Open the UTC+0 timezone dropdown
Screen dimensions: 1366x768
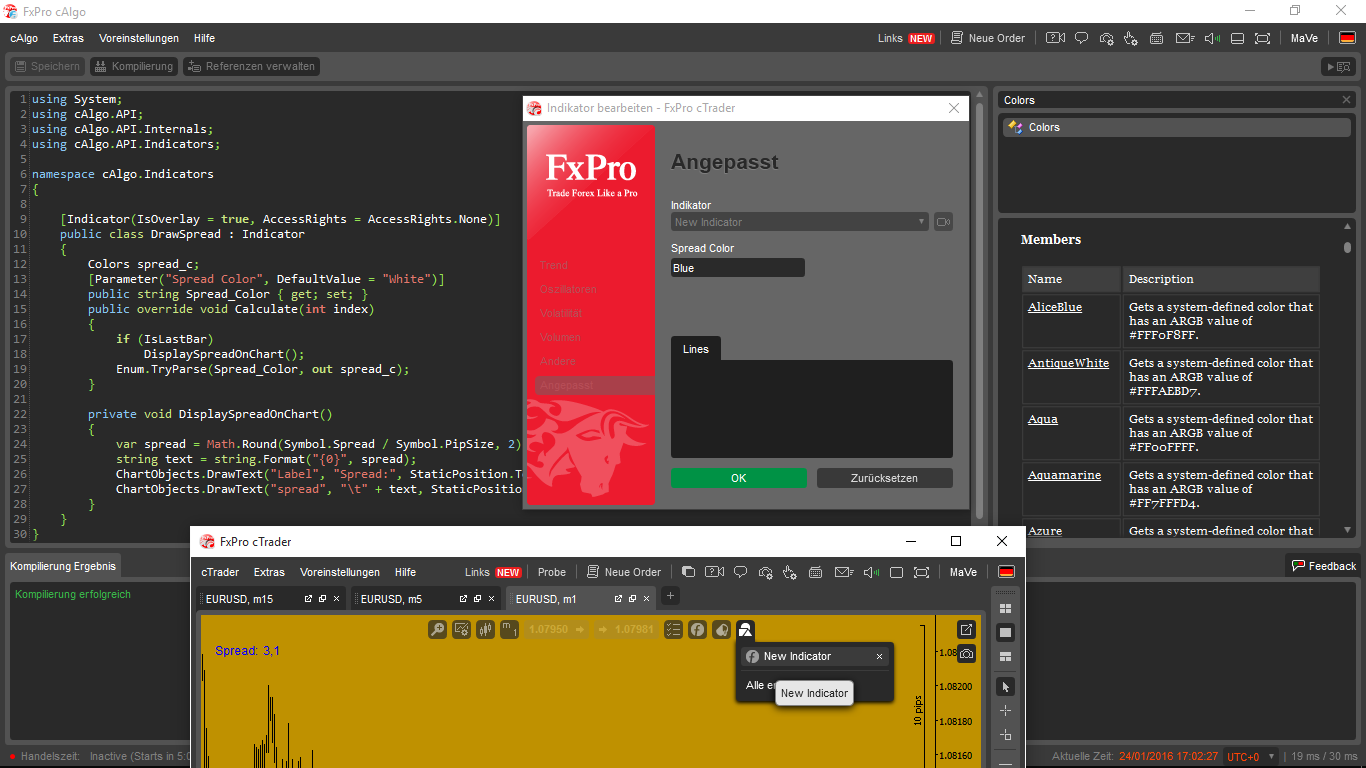(x=1251, y=757)
